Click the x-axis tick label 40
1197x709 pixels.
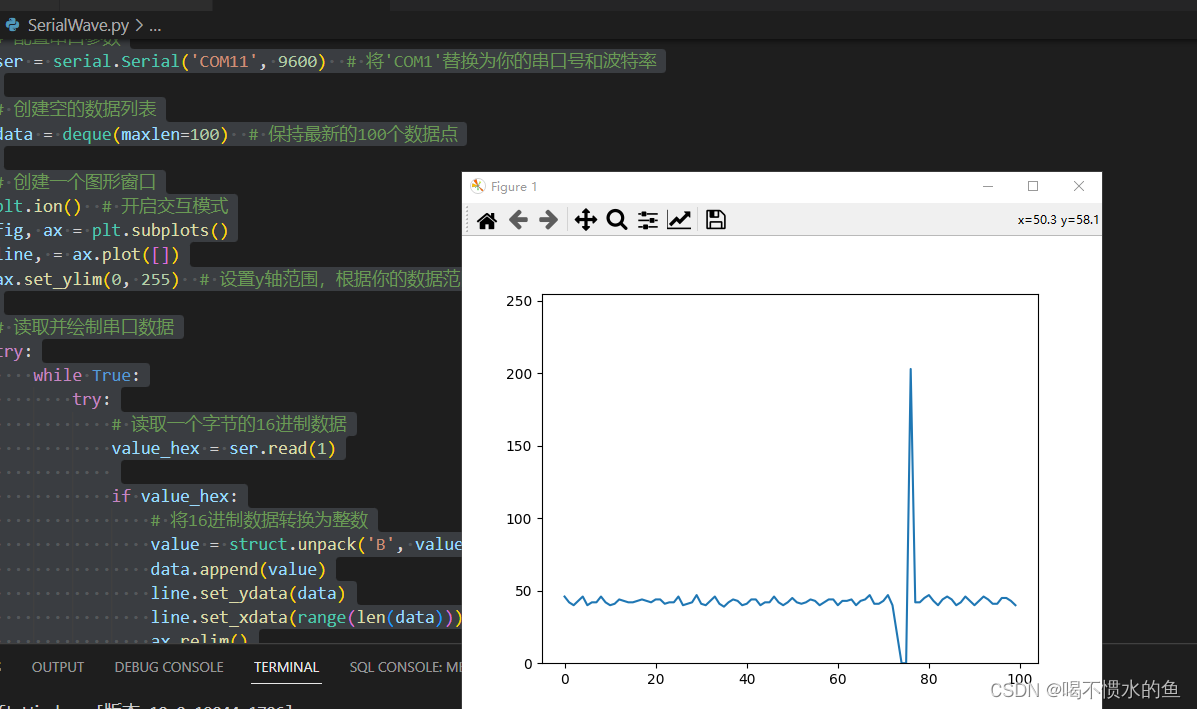[747, 679]
